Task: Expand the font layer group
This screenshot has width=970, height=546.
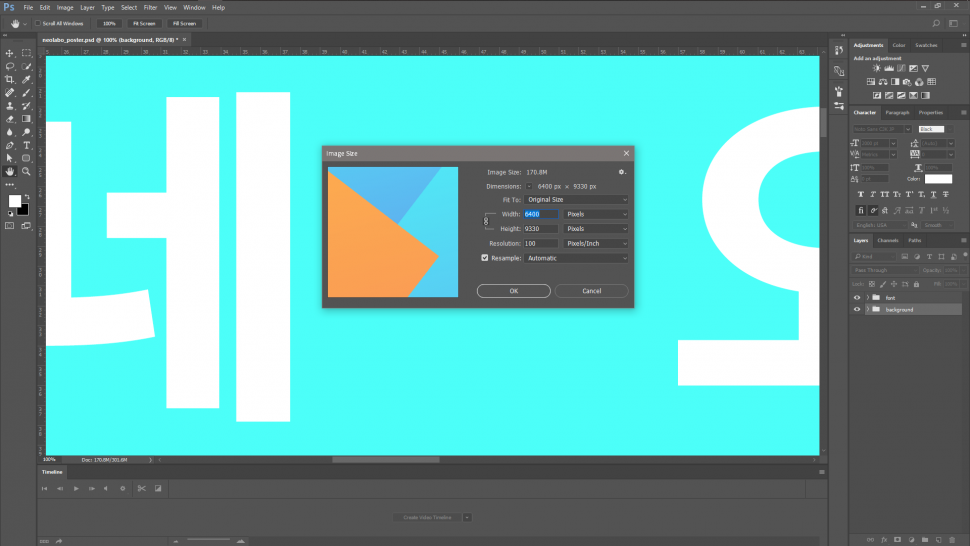Action: [x=867, y=297]
